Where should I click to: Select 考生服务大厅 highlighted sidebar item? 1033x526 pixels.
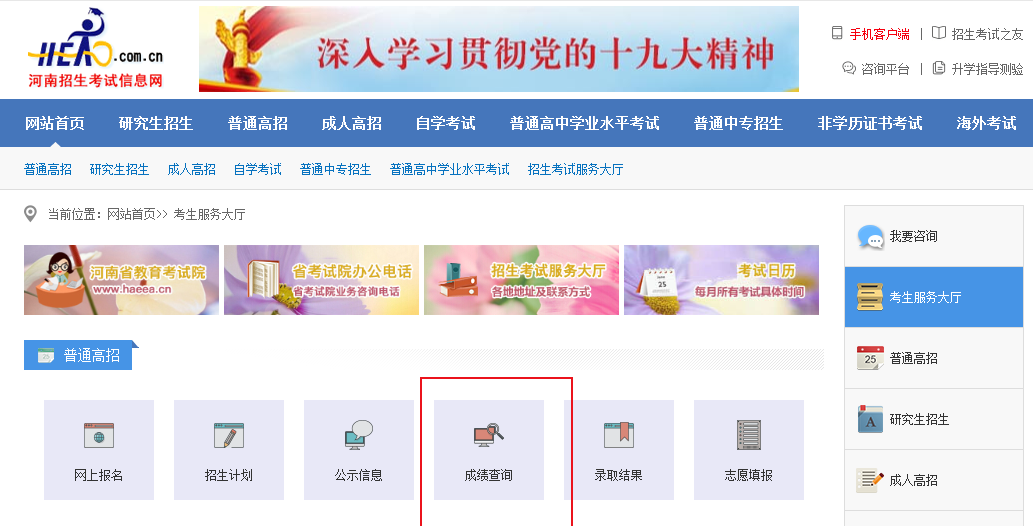934,297
